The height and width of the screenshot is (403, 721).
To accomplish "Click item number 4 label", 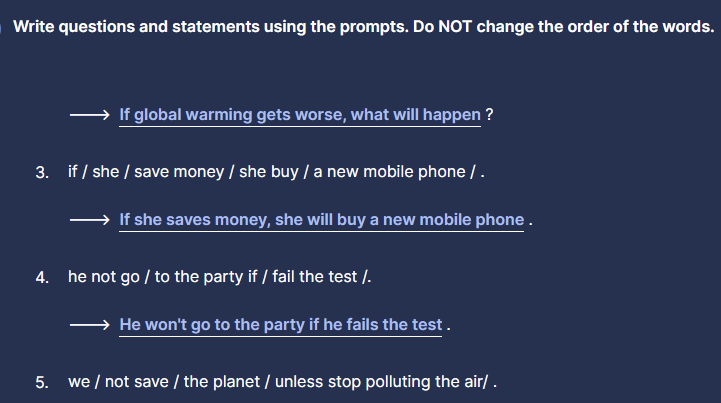I will pos(41,277).
